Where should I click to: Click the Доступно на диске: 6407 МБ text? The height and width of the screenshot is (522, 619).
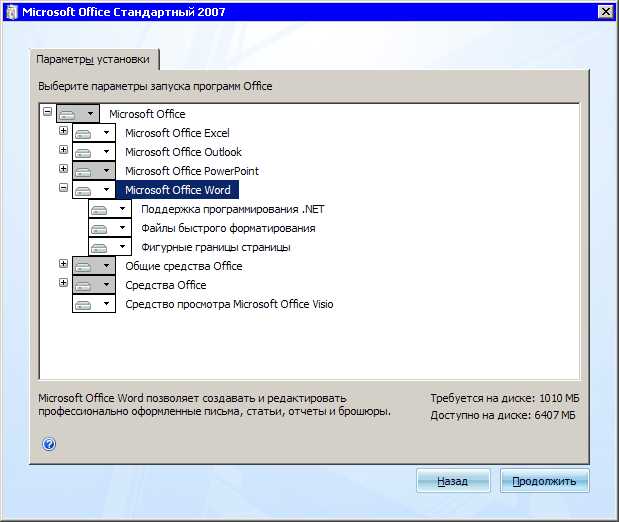click(503, 415)
